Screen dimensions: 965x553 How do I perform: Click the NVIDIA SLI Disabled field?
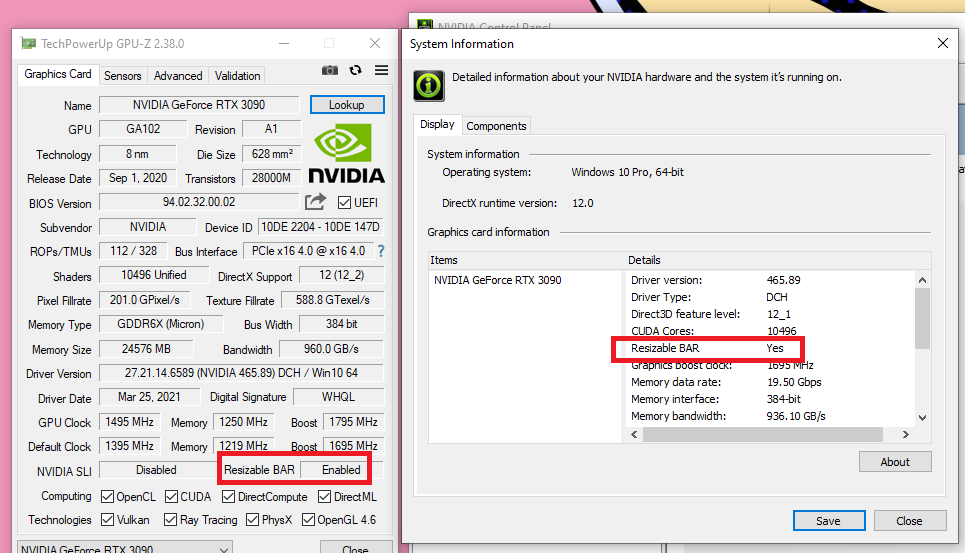(156, 470)
